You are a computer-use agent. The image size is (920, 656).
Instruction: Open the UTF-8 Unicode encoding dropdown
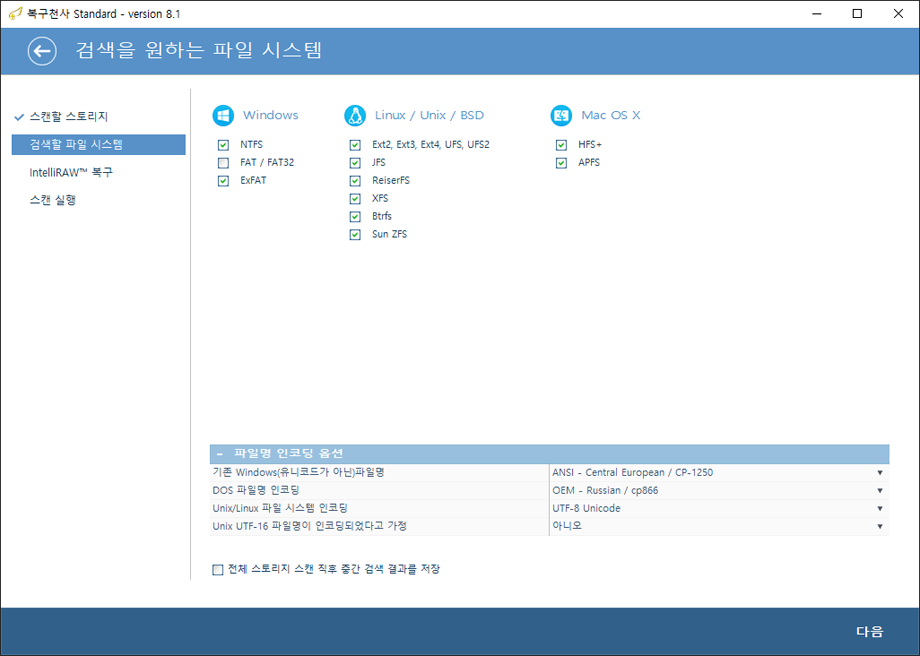(719, 509)
